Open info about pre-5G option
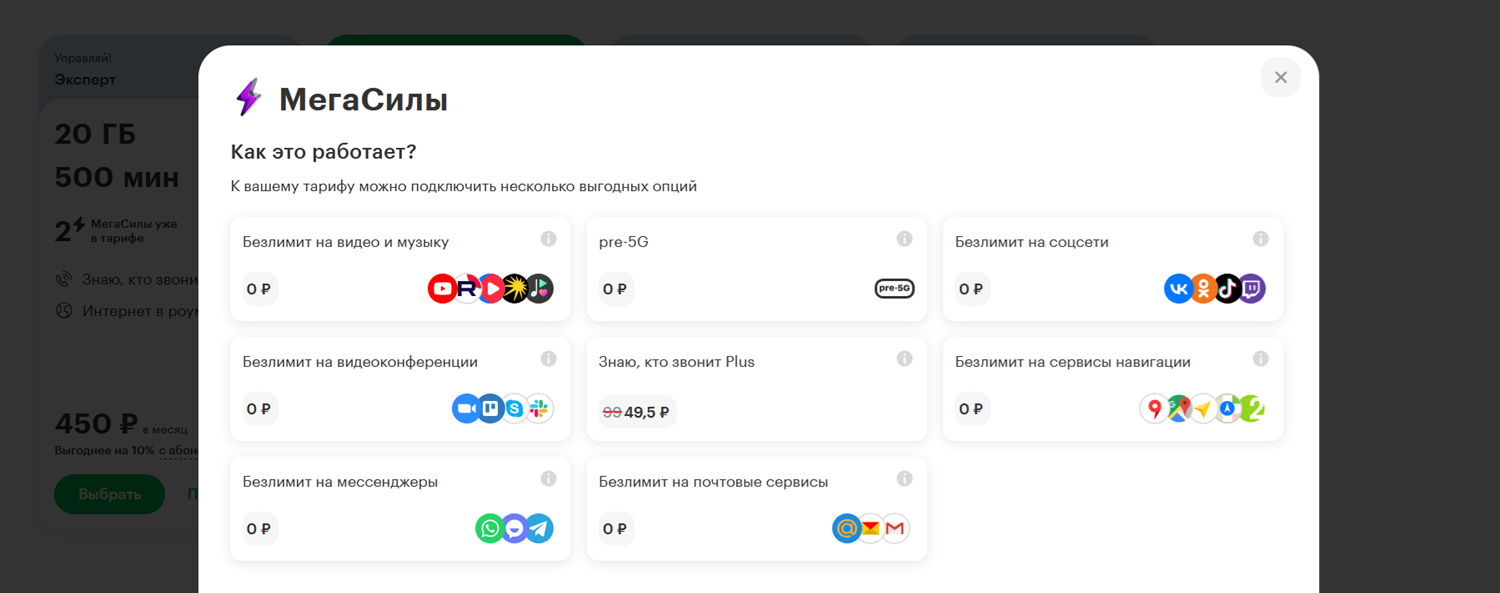The image size is (1500, 593). (904, 239)
